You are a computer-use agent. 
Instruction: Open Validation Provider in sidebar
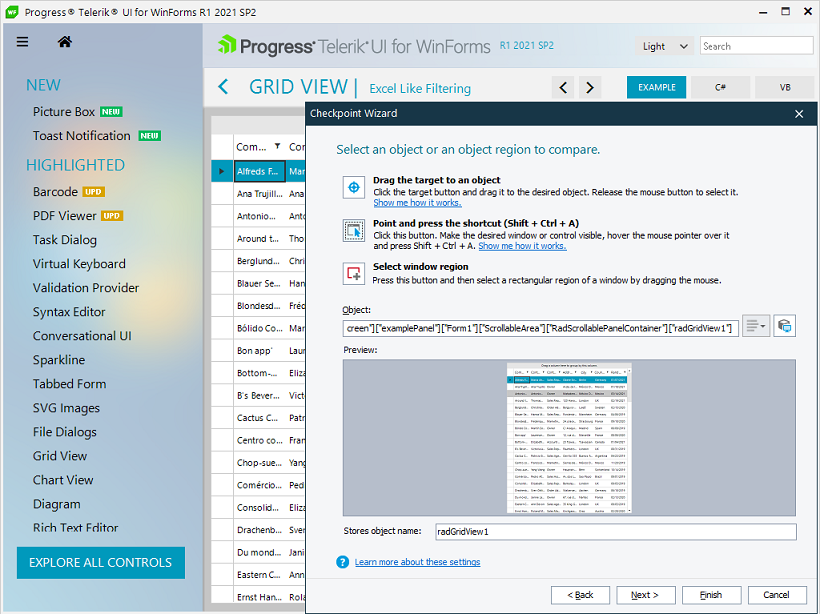(x=86, y=288)
